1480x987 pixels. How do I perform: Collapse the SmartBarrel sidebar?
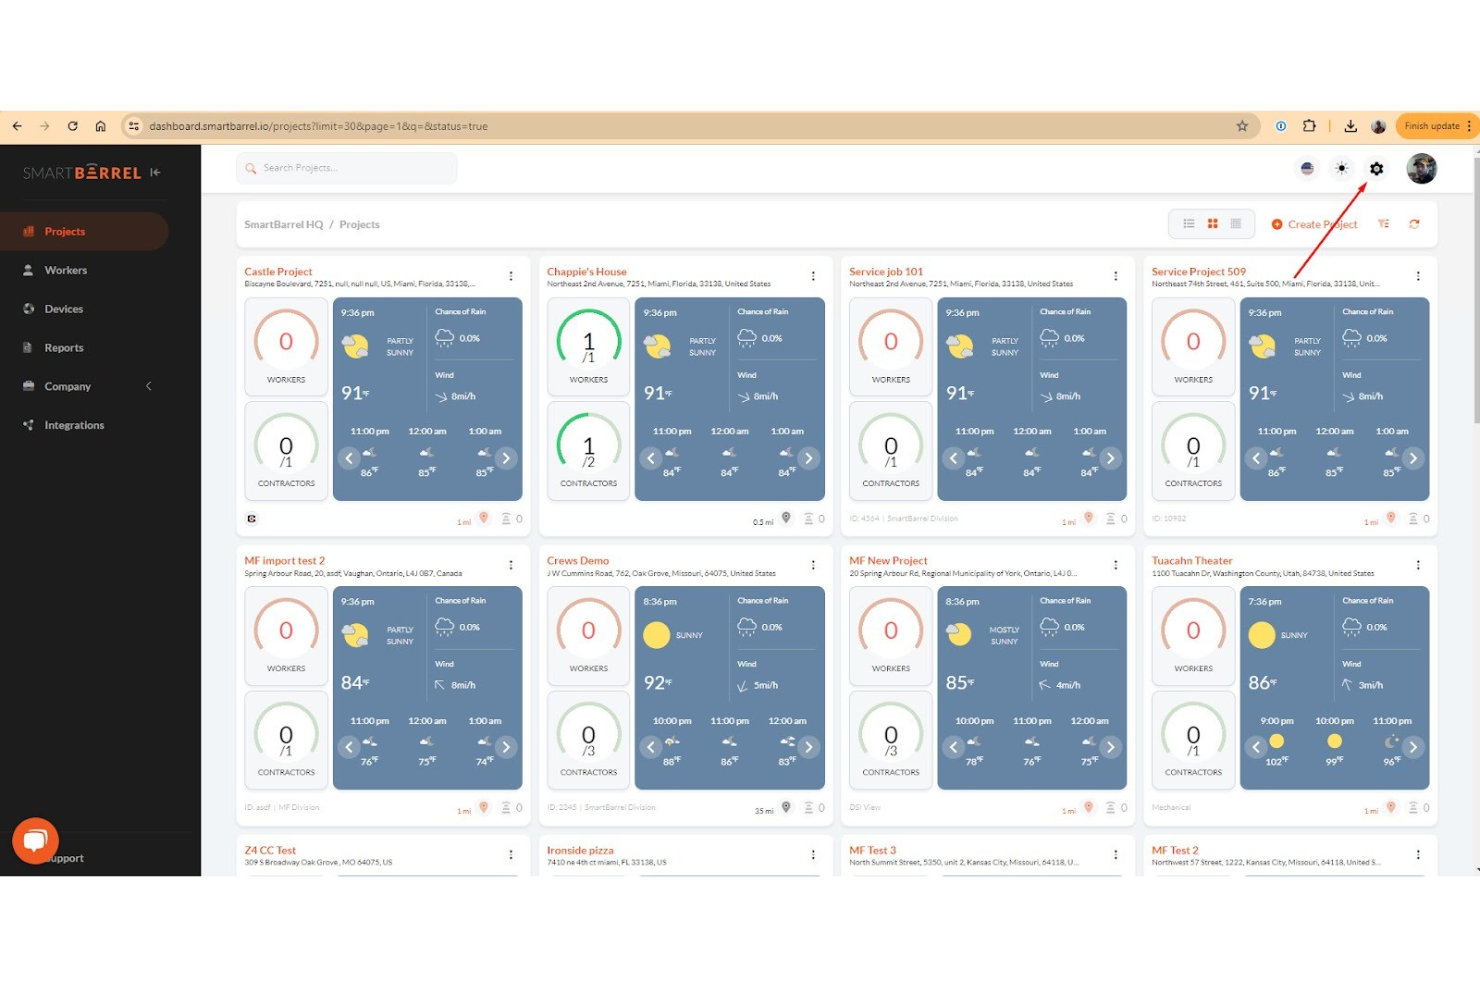point(155,172)
